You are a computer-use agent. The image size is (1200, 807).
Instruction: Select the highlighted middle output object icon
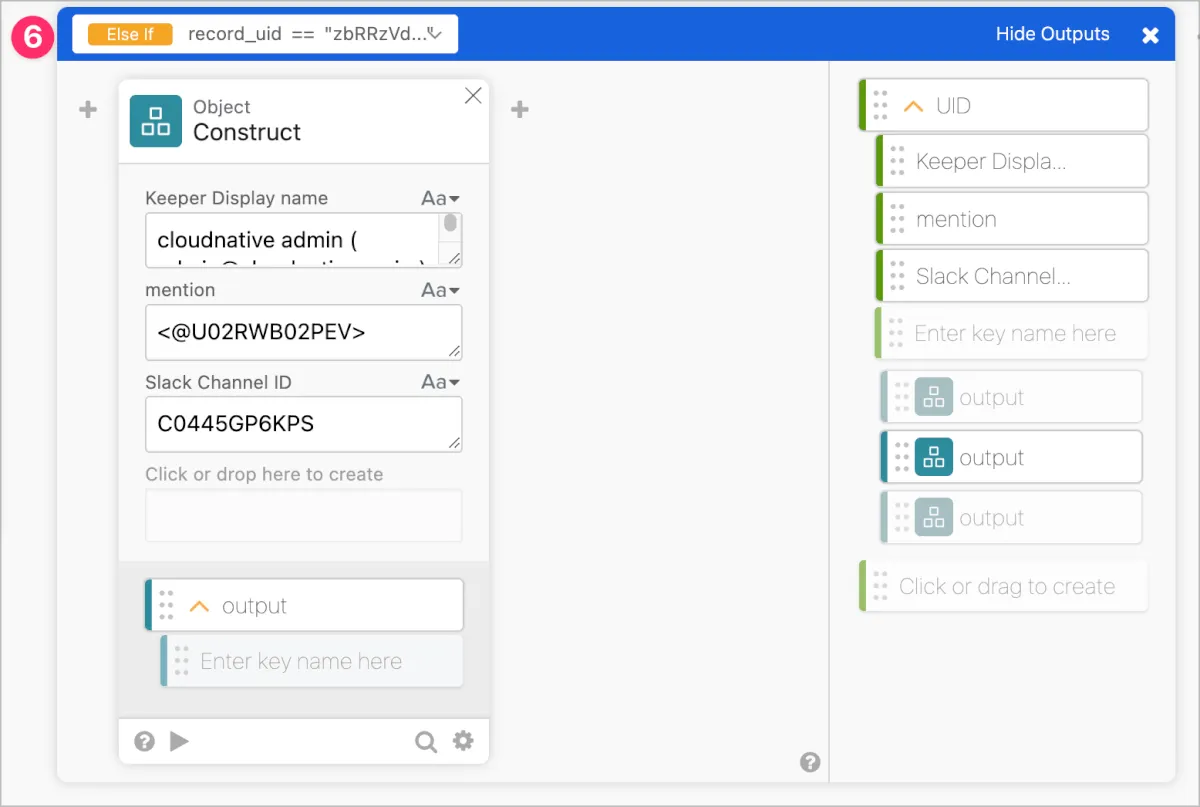(x=933, y=457)
